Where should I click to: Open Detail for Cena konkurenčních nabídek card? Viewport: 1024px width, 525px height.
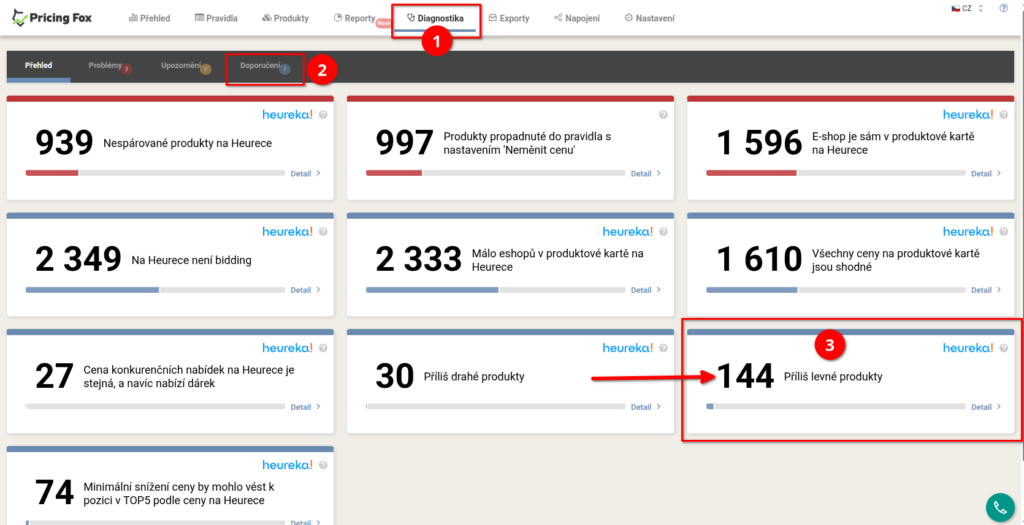306,407
